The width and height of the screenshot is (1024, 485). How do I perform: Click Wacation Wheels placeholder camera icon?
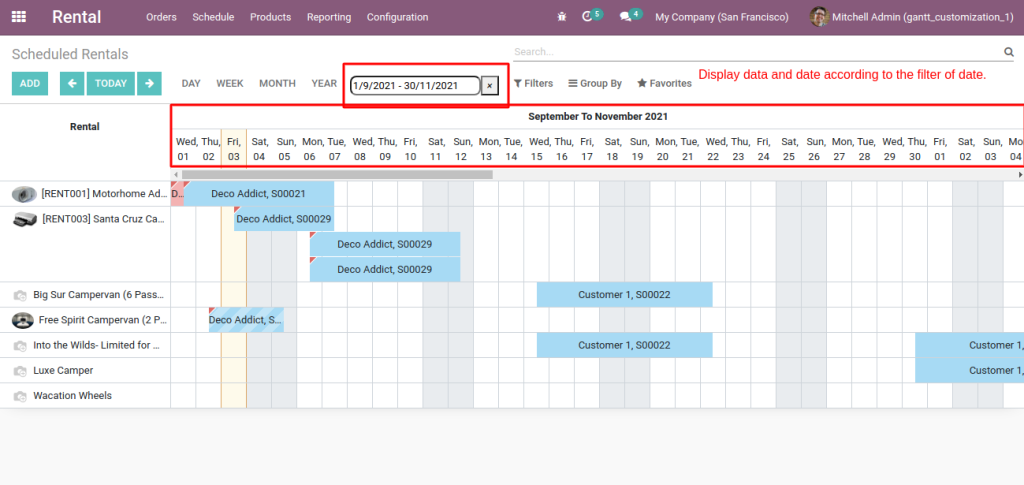[x=20, y=396]
